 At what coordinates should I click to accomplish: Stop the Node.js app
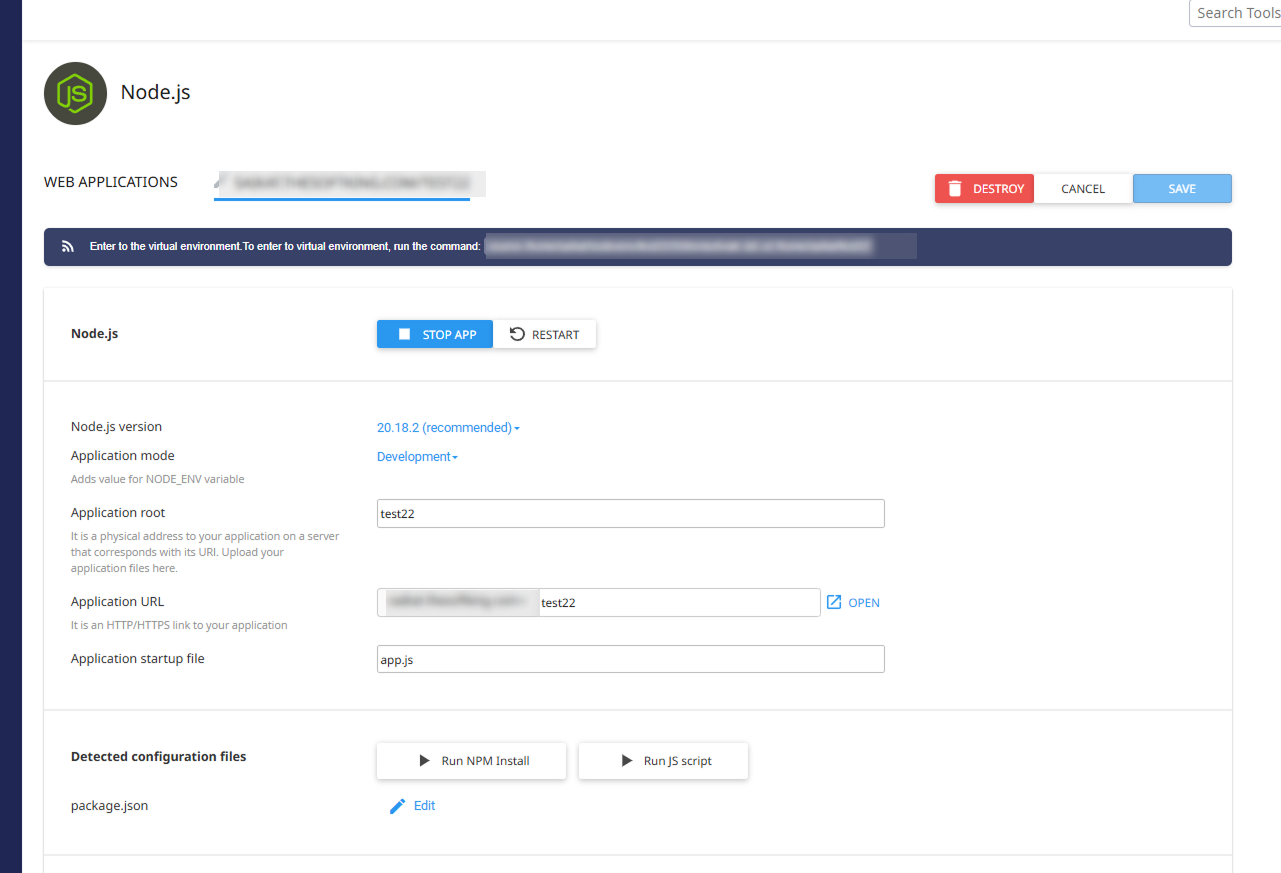pos(435,334)
